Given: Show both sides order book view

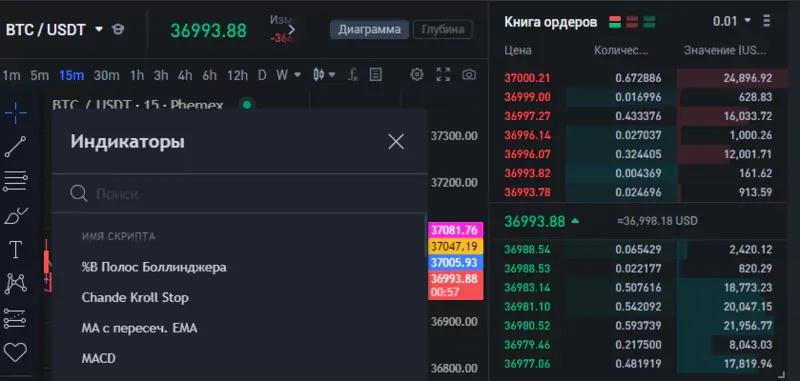Looking at the screenshot, I should pos(615,22).
